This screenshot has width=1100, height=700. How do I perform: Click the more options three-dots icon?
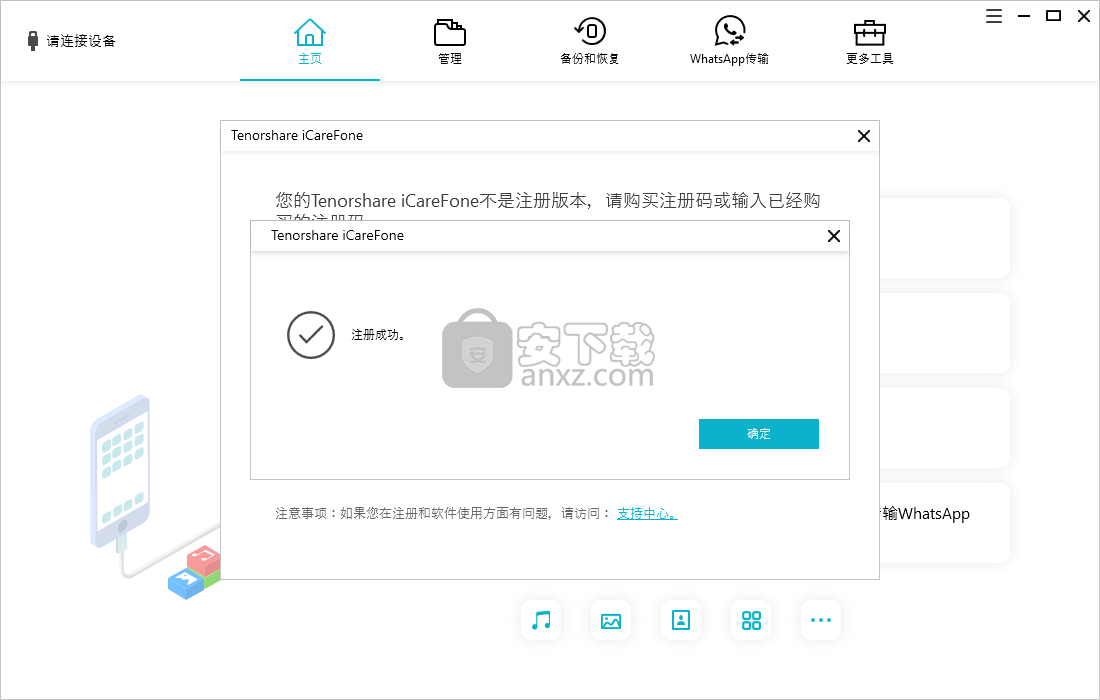tap(821, 620)
